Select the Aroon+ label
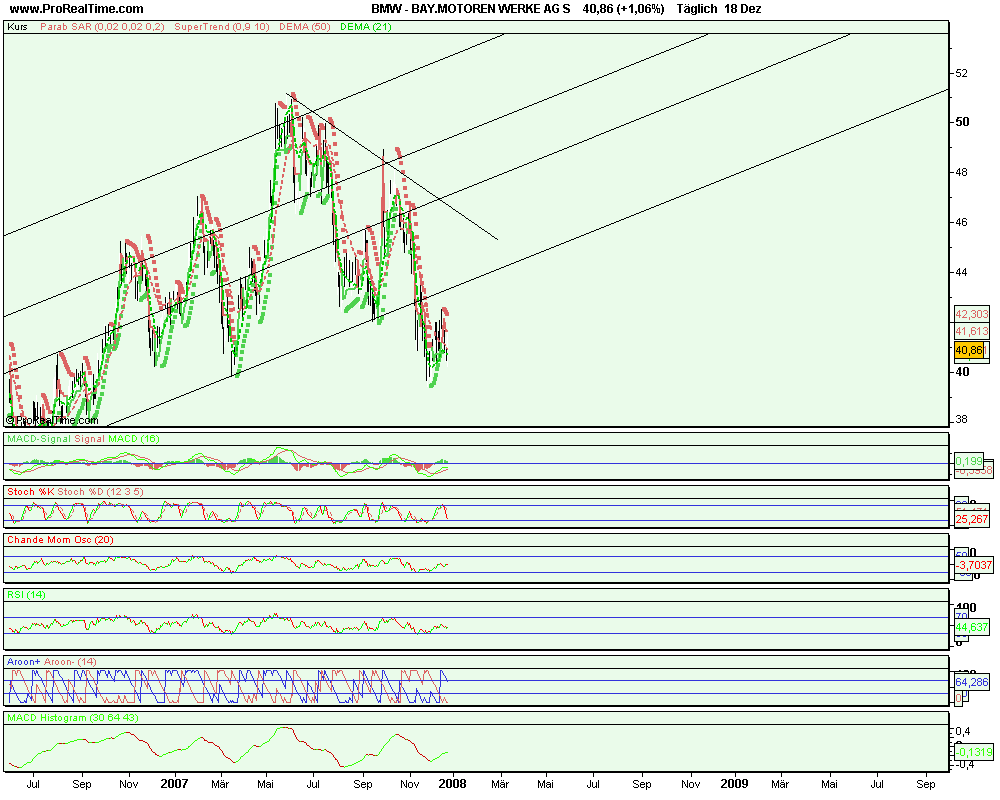Image resolution: width=1000 pixels, height=800 pixels. point(24,662)
